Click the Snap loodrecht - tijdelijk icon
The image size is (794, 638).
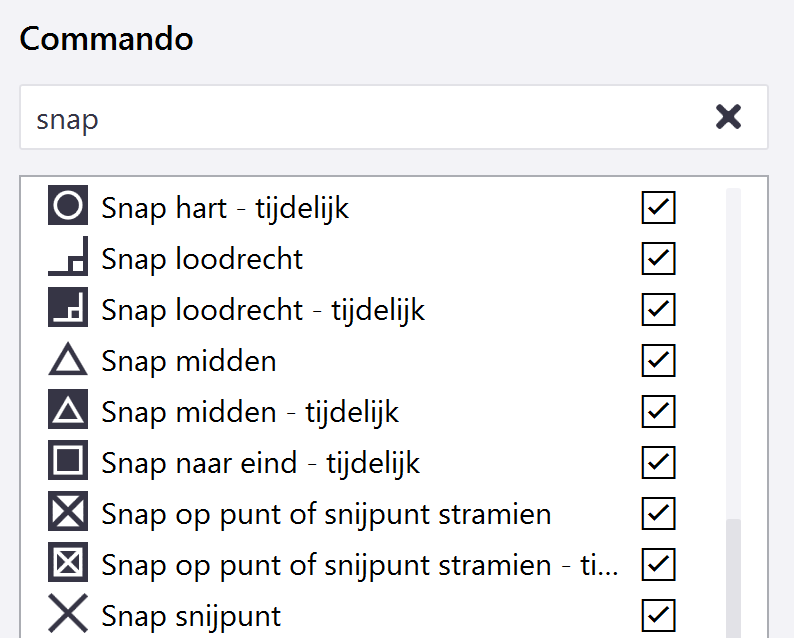(68, 309)
